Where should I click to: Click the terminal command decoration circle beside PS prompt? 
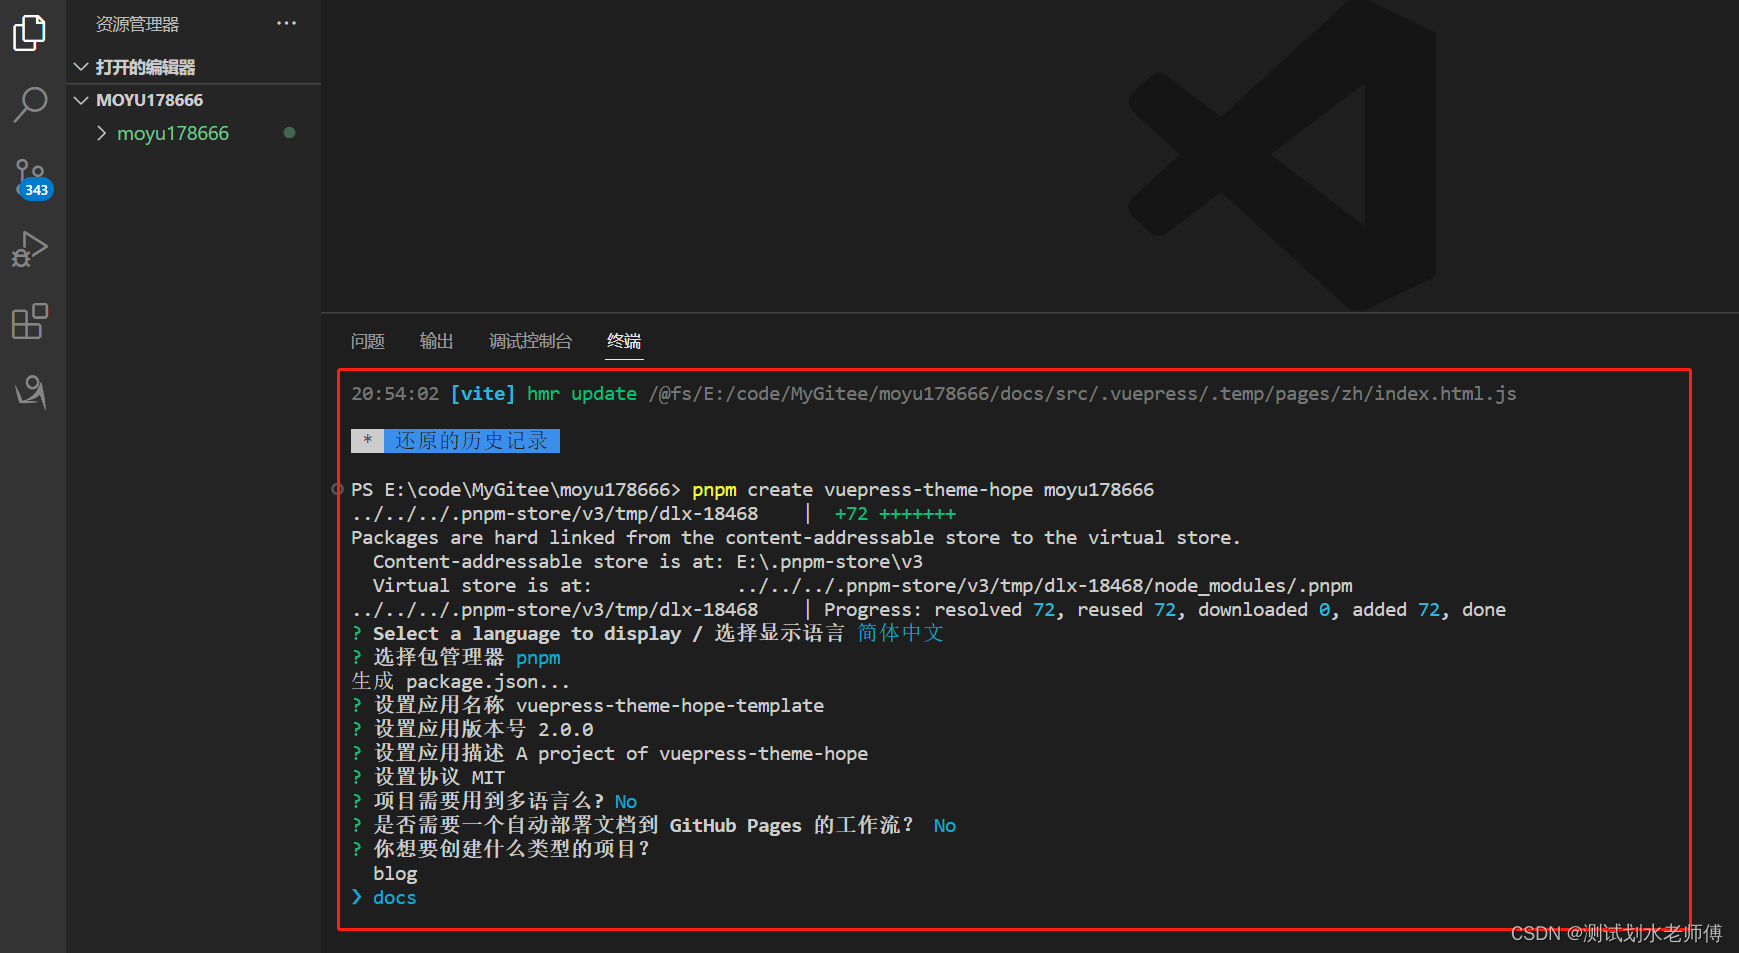(x=338, y=489)
